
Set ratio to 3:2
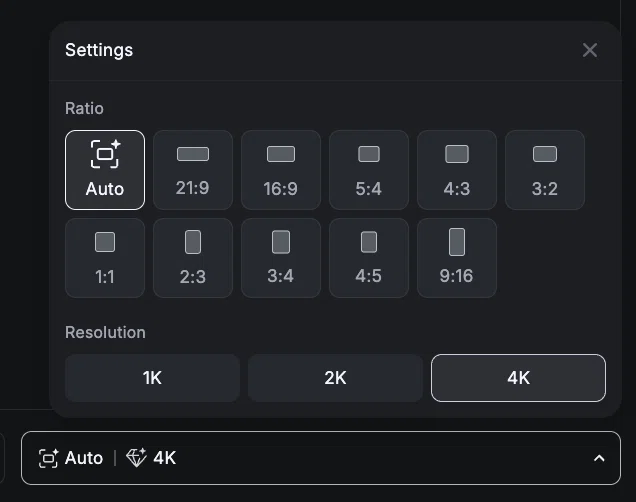click(x=545, y=170)
